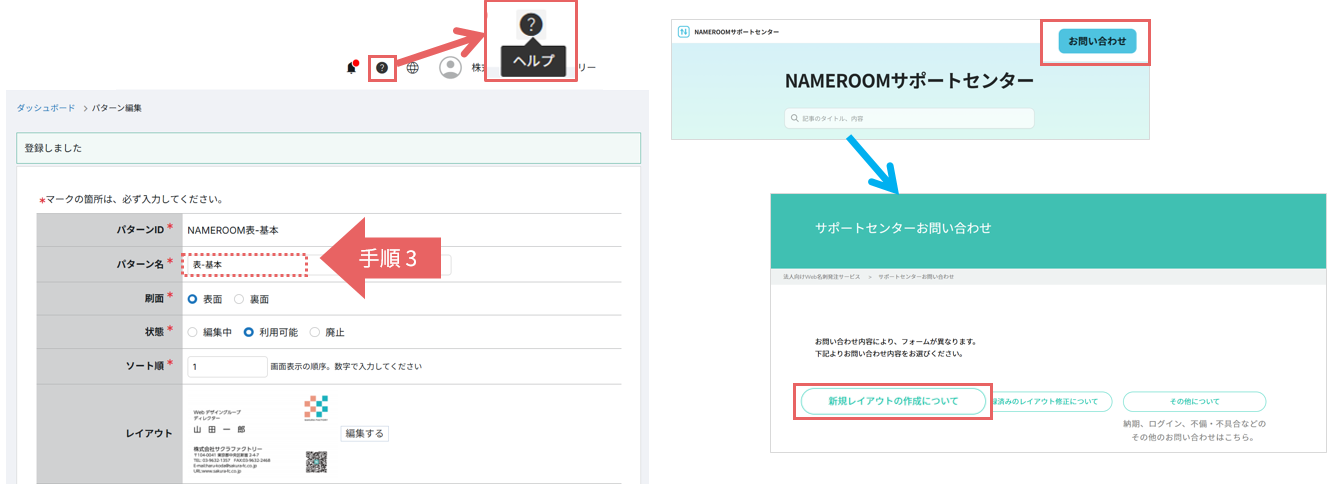Choose レイアウト修正について button
This screenshot has height=489, width=1332.
pos(1050,402)
